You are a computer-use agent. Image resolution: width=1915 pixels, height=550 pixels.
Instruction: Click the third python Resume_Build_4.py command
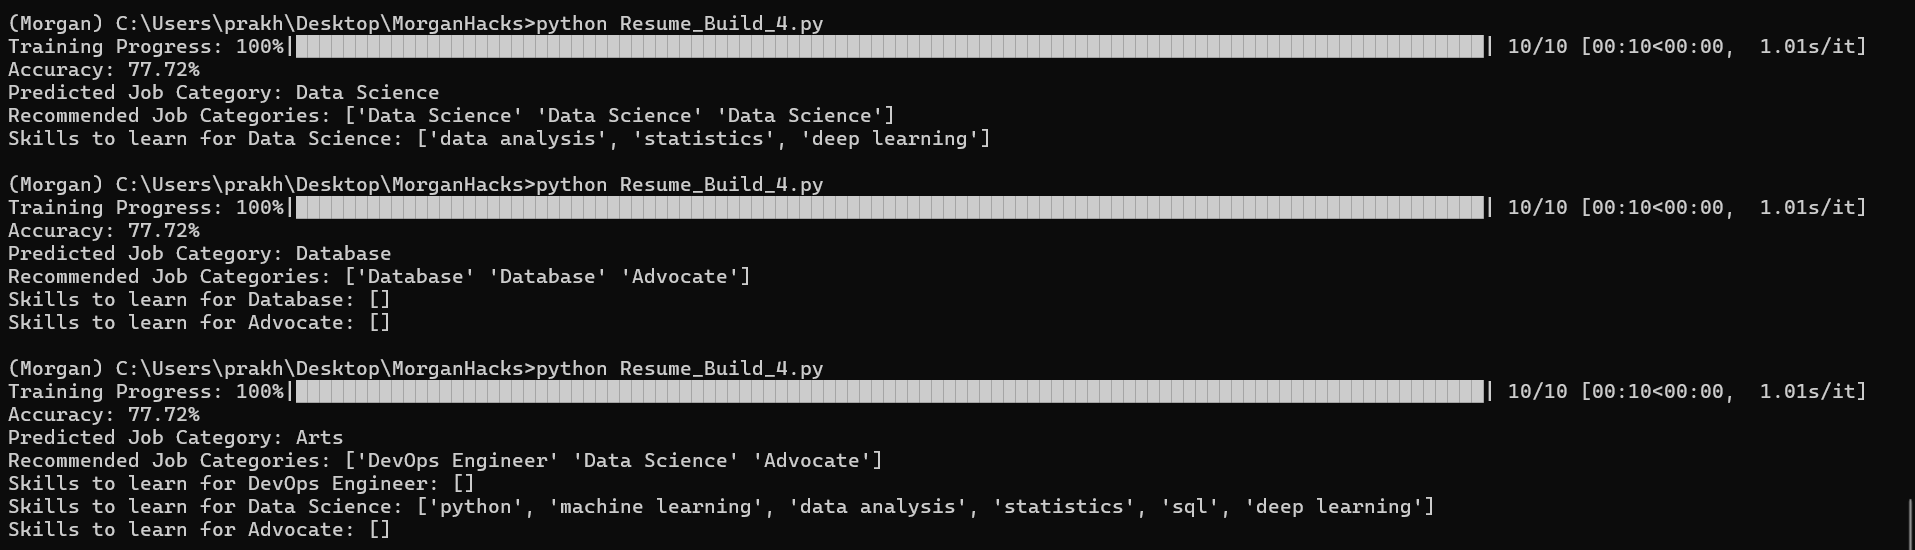pyautogui.click(x=680, y=368)
